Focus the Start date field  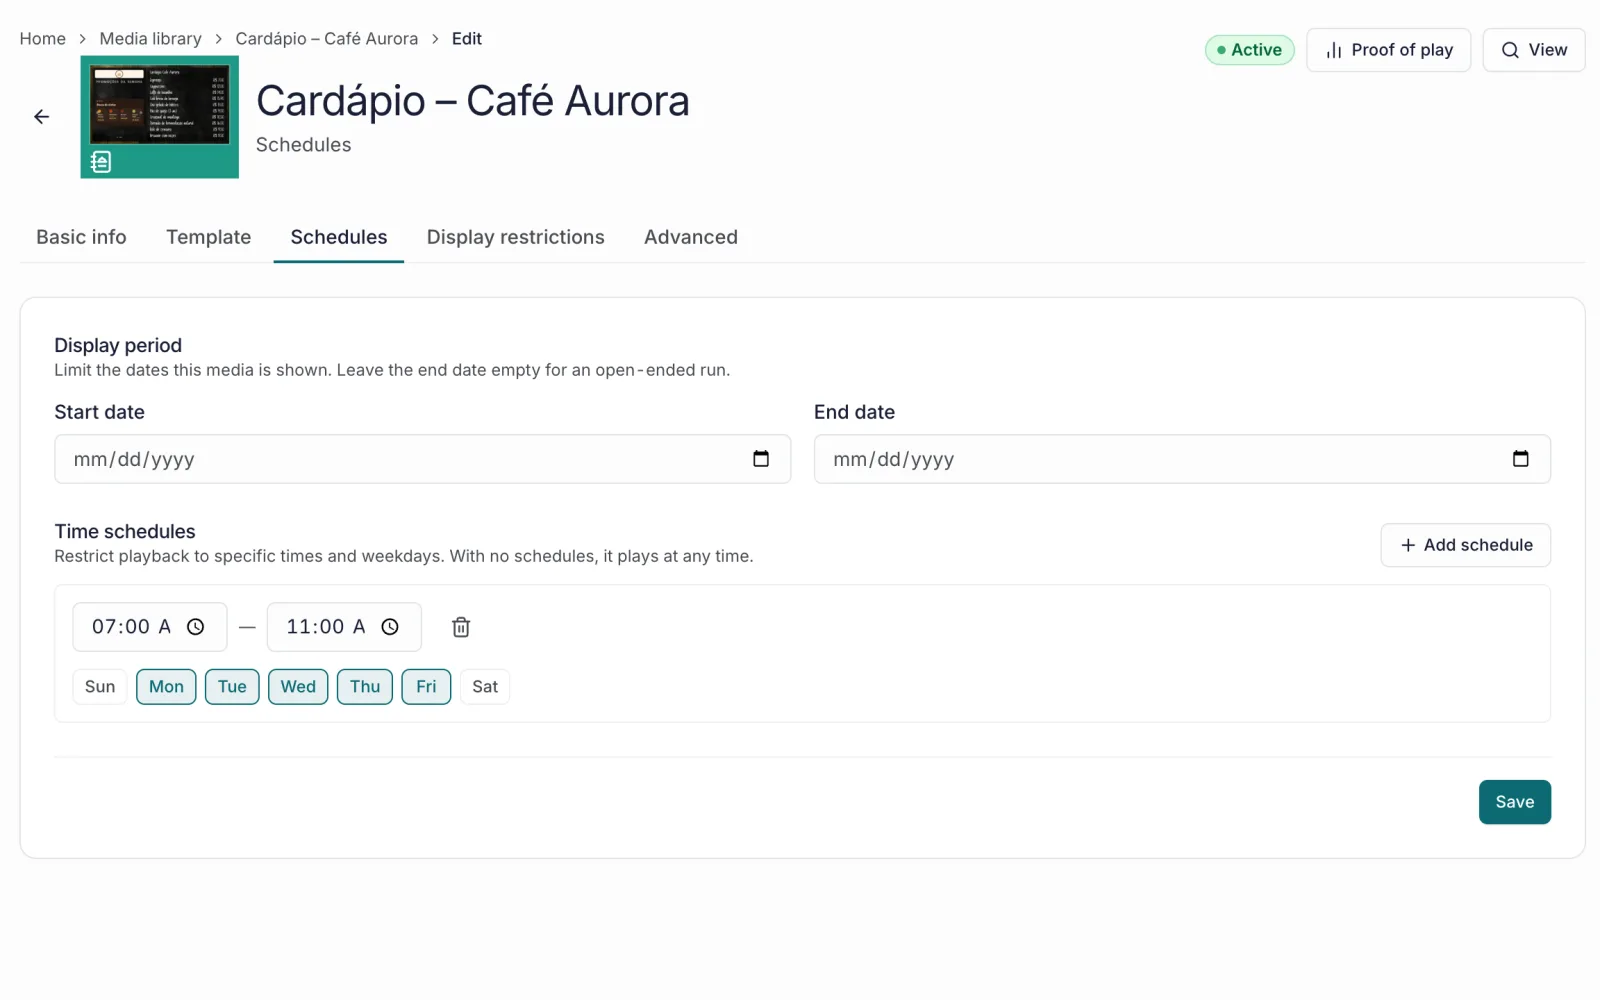(x=422, y=459)
